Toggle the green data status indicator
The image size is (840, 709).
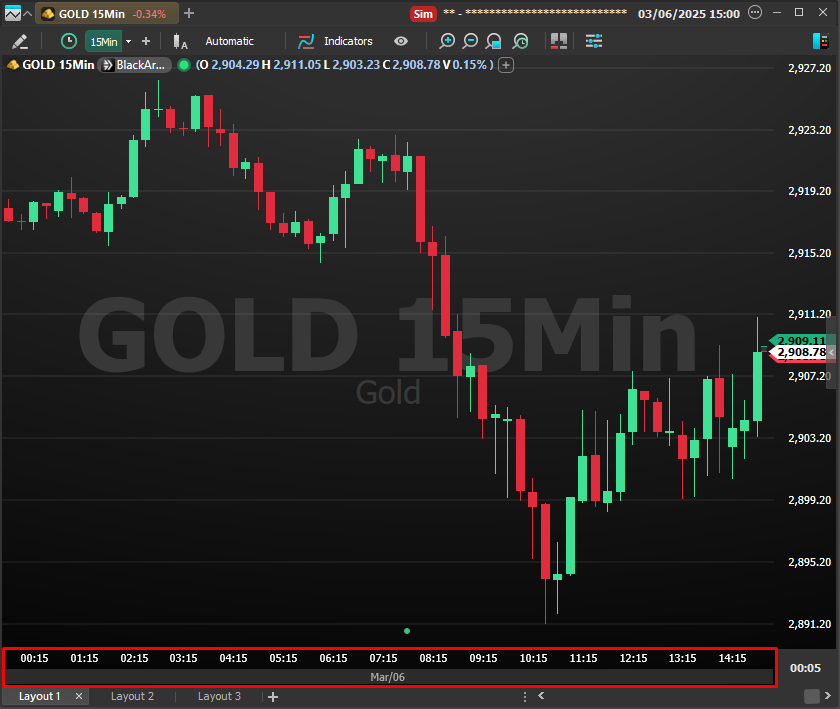183,65
